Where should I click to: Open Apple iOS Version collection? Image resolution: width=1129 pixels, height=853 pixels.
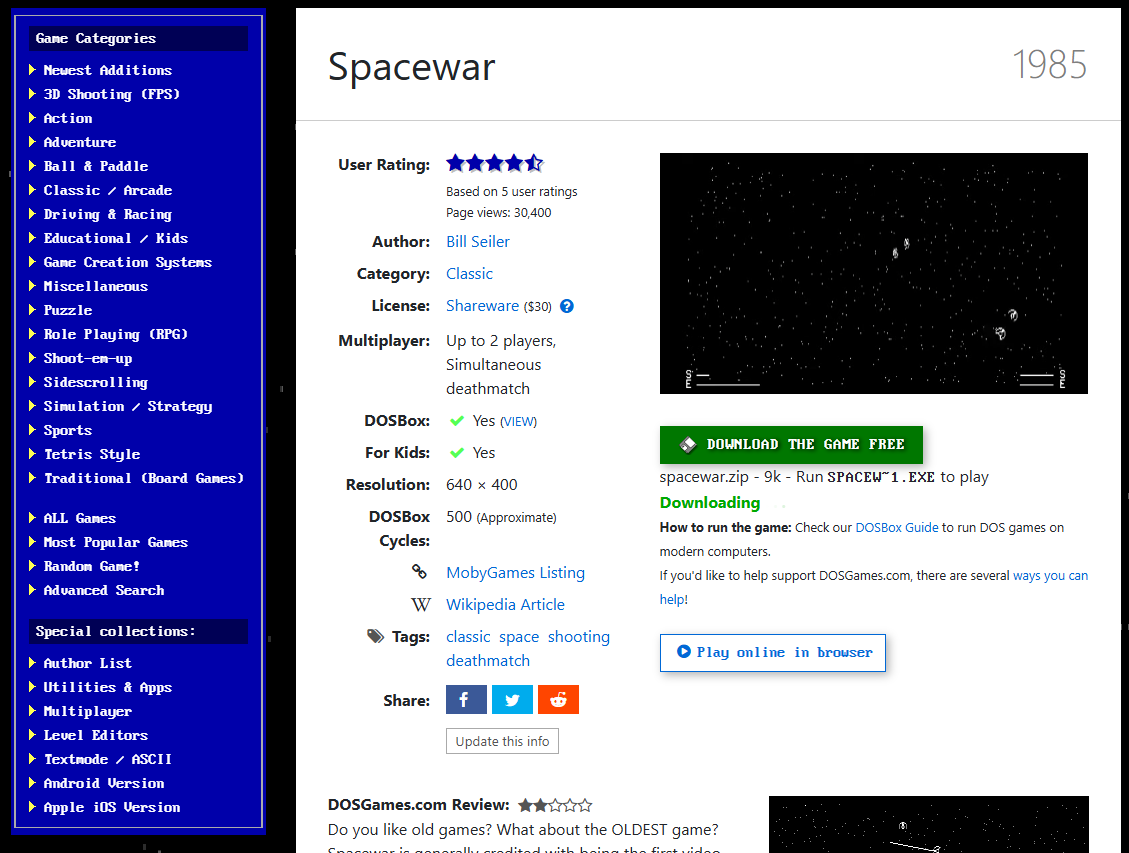click(x=112, y=808)
